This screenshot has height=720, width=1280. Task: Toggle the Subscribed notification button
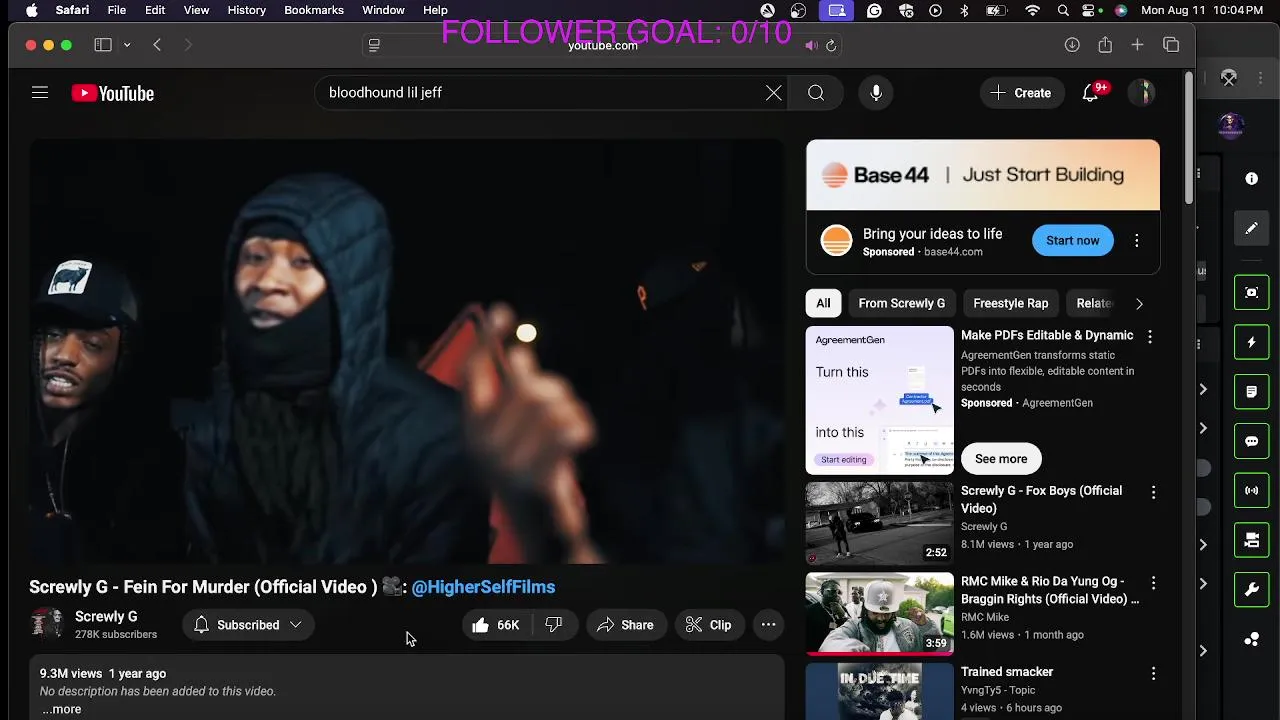coord(247,625)
